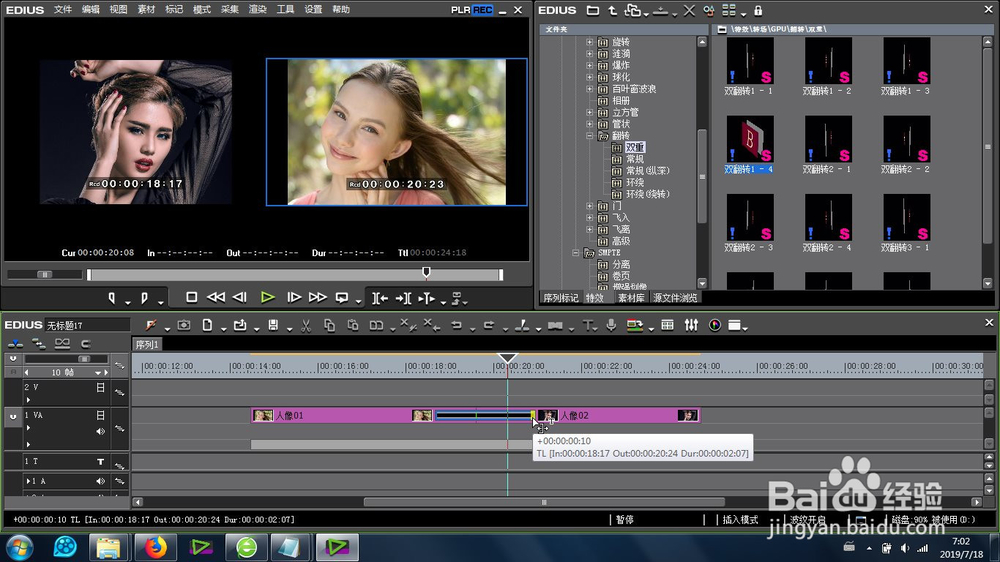Jump to previous edit point
1000x562 pixels.
(380, 298)
